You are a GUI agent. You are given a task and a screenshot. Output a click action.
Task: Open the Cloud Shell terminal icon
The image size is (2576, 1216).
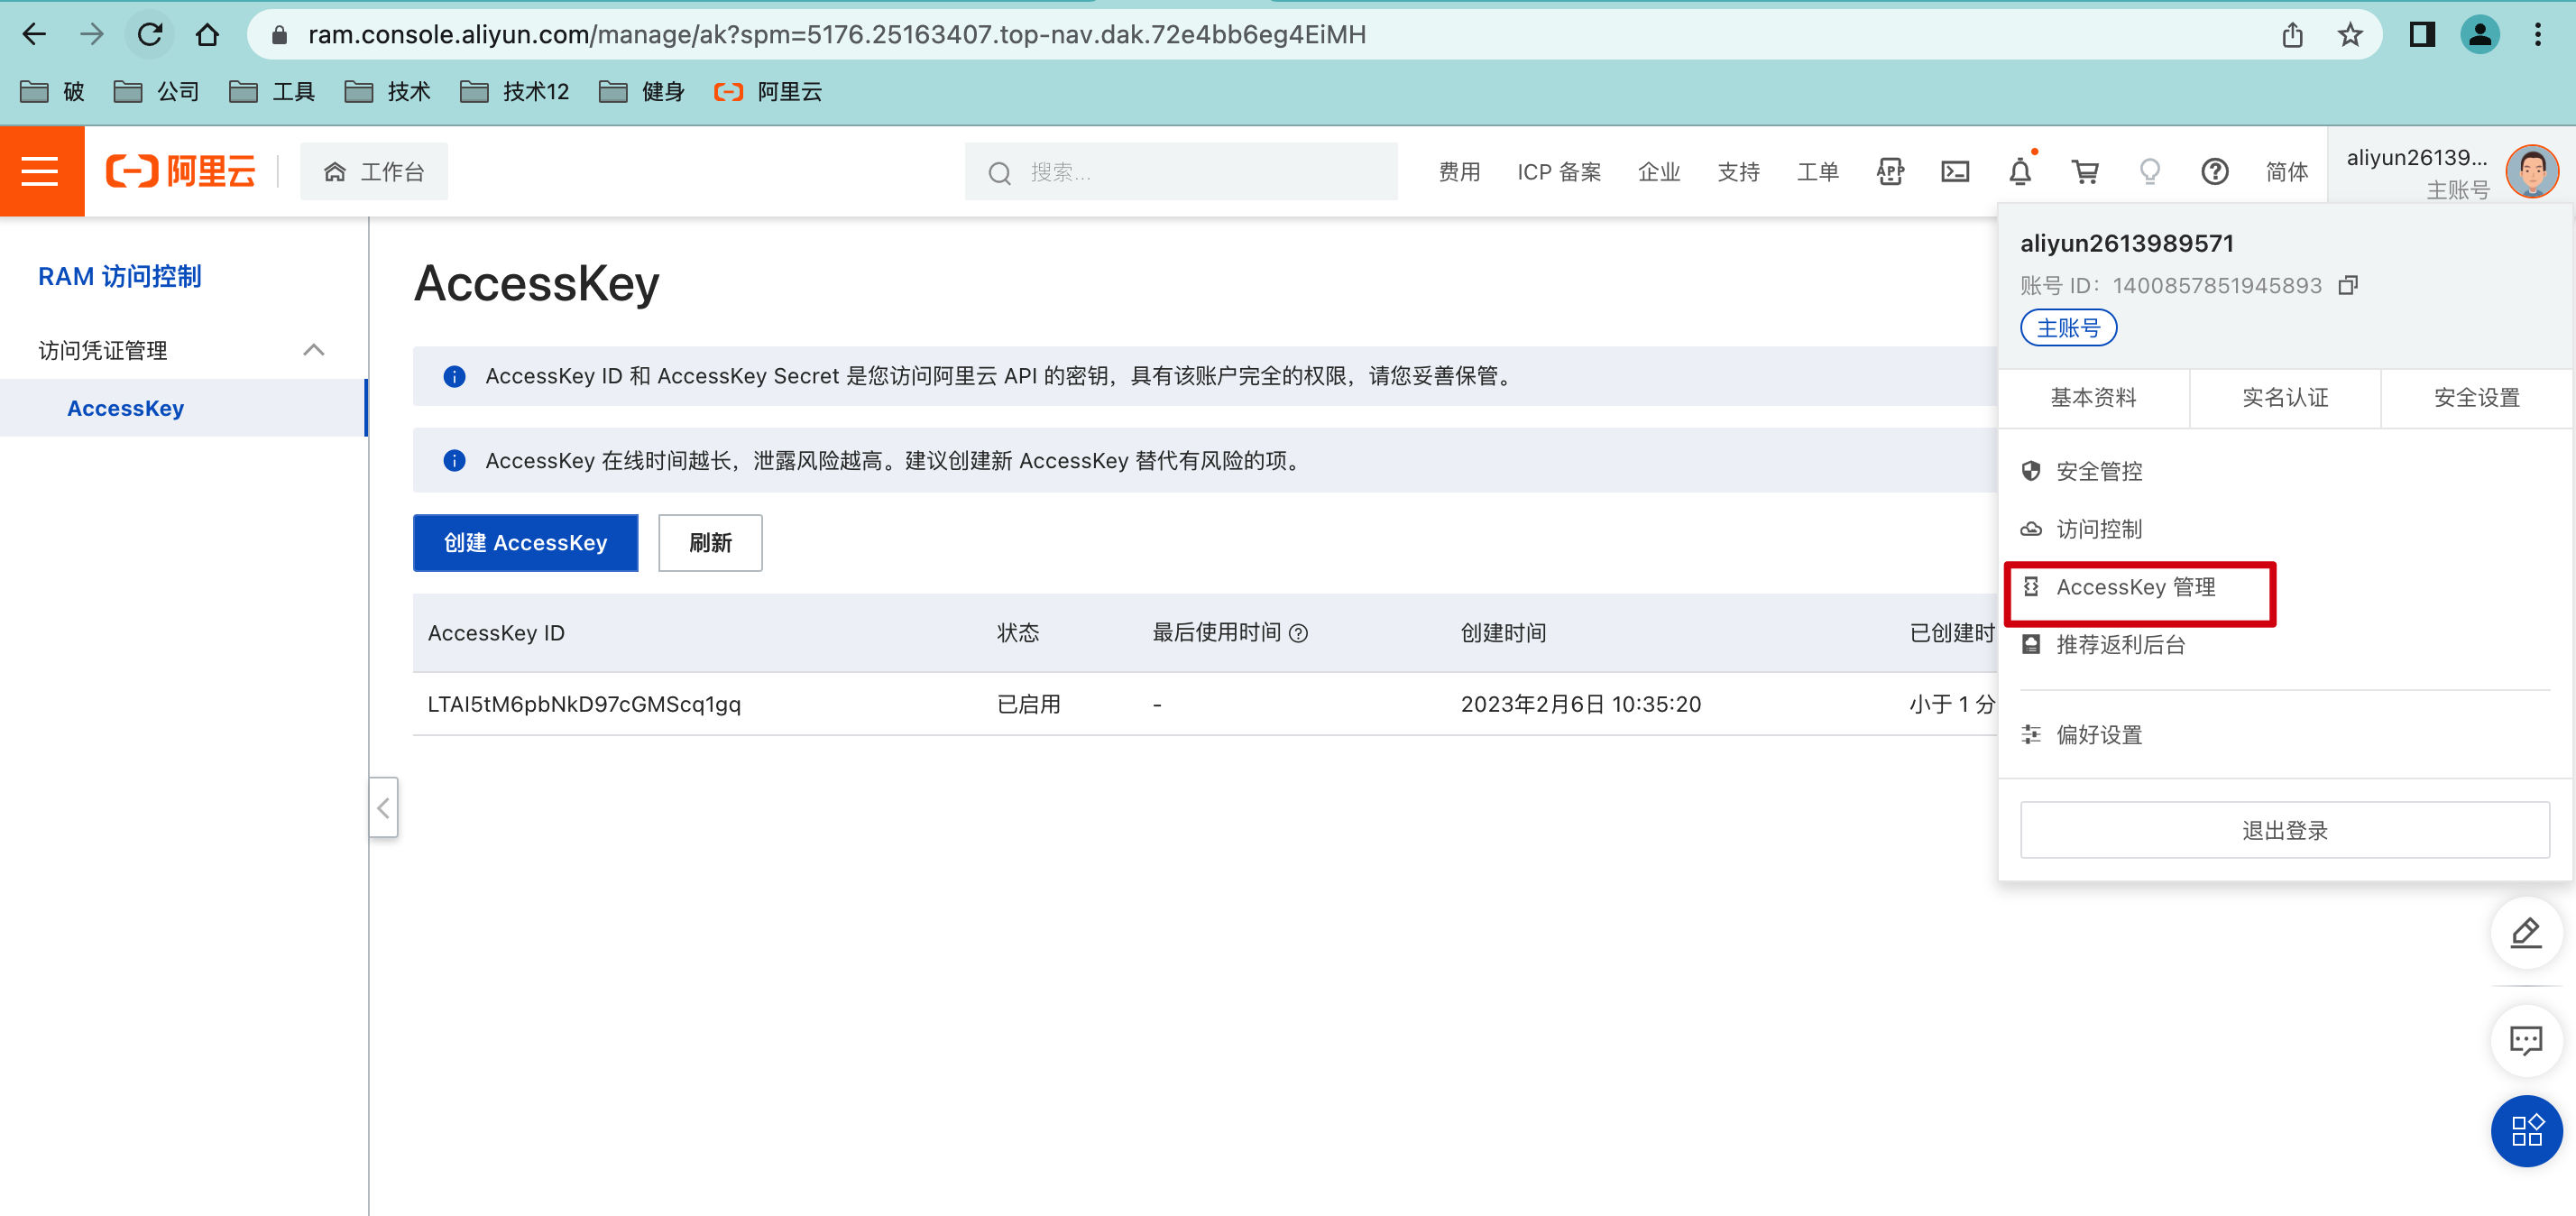point(1954,172)
